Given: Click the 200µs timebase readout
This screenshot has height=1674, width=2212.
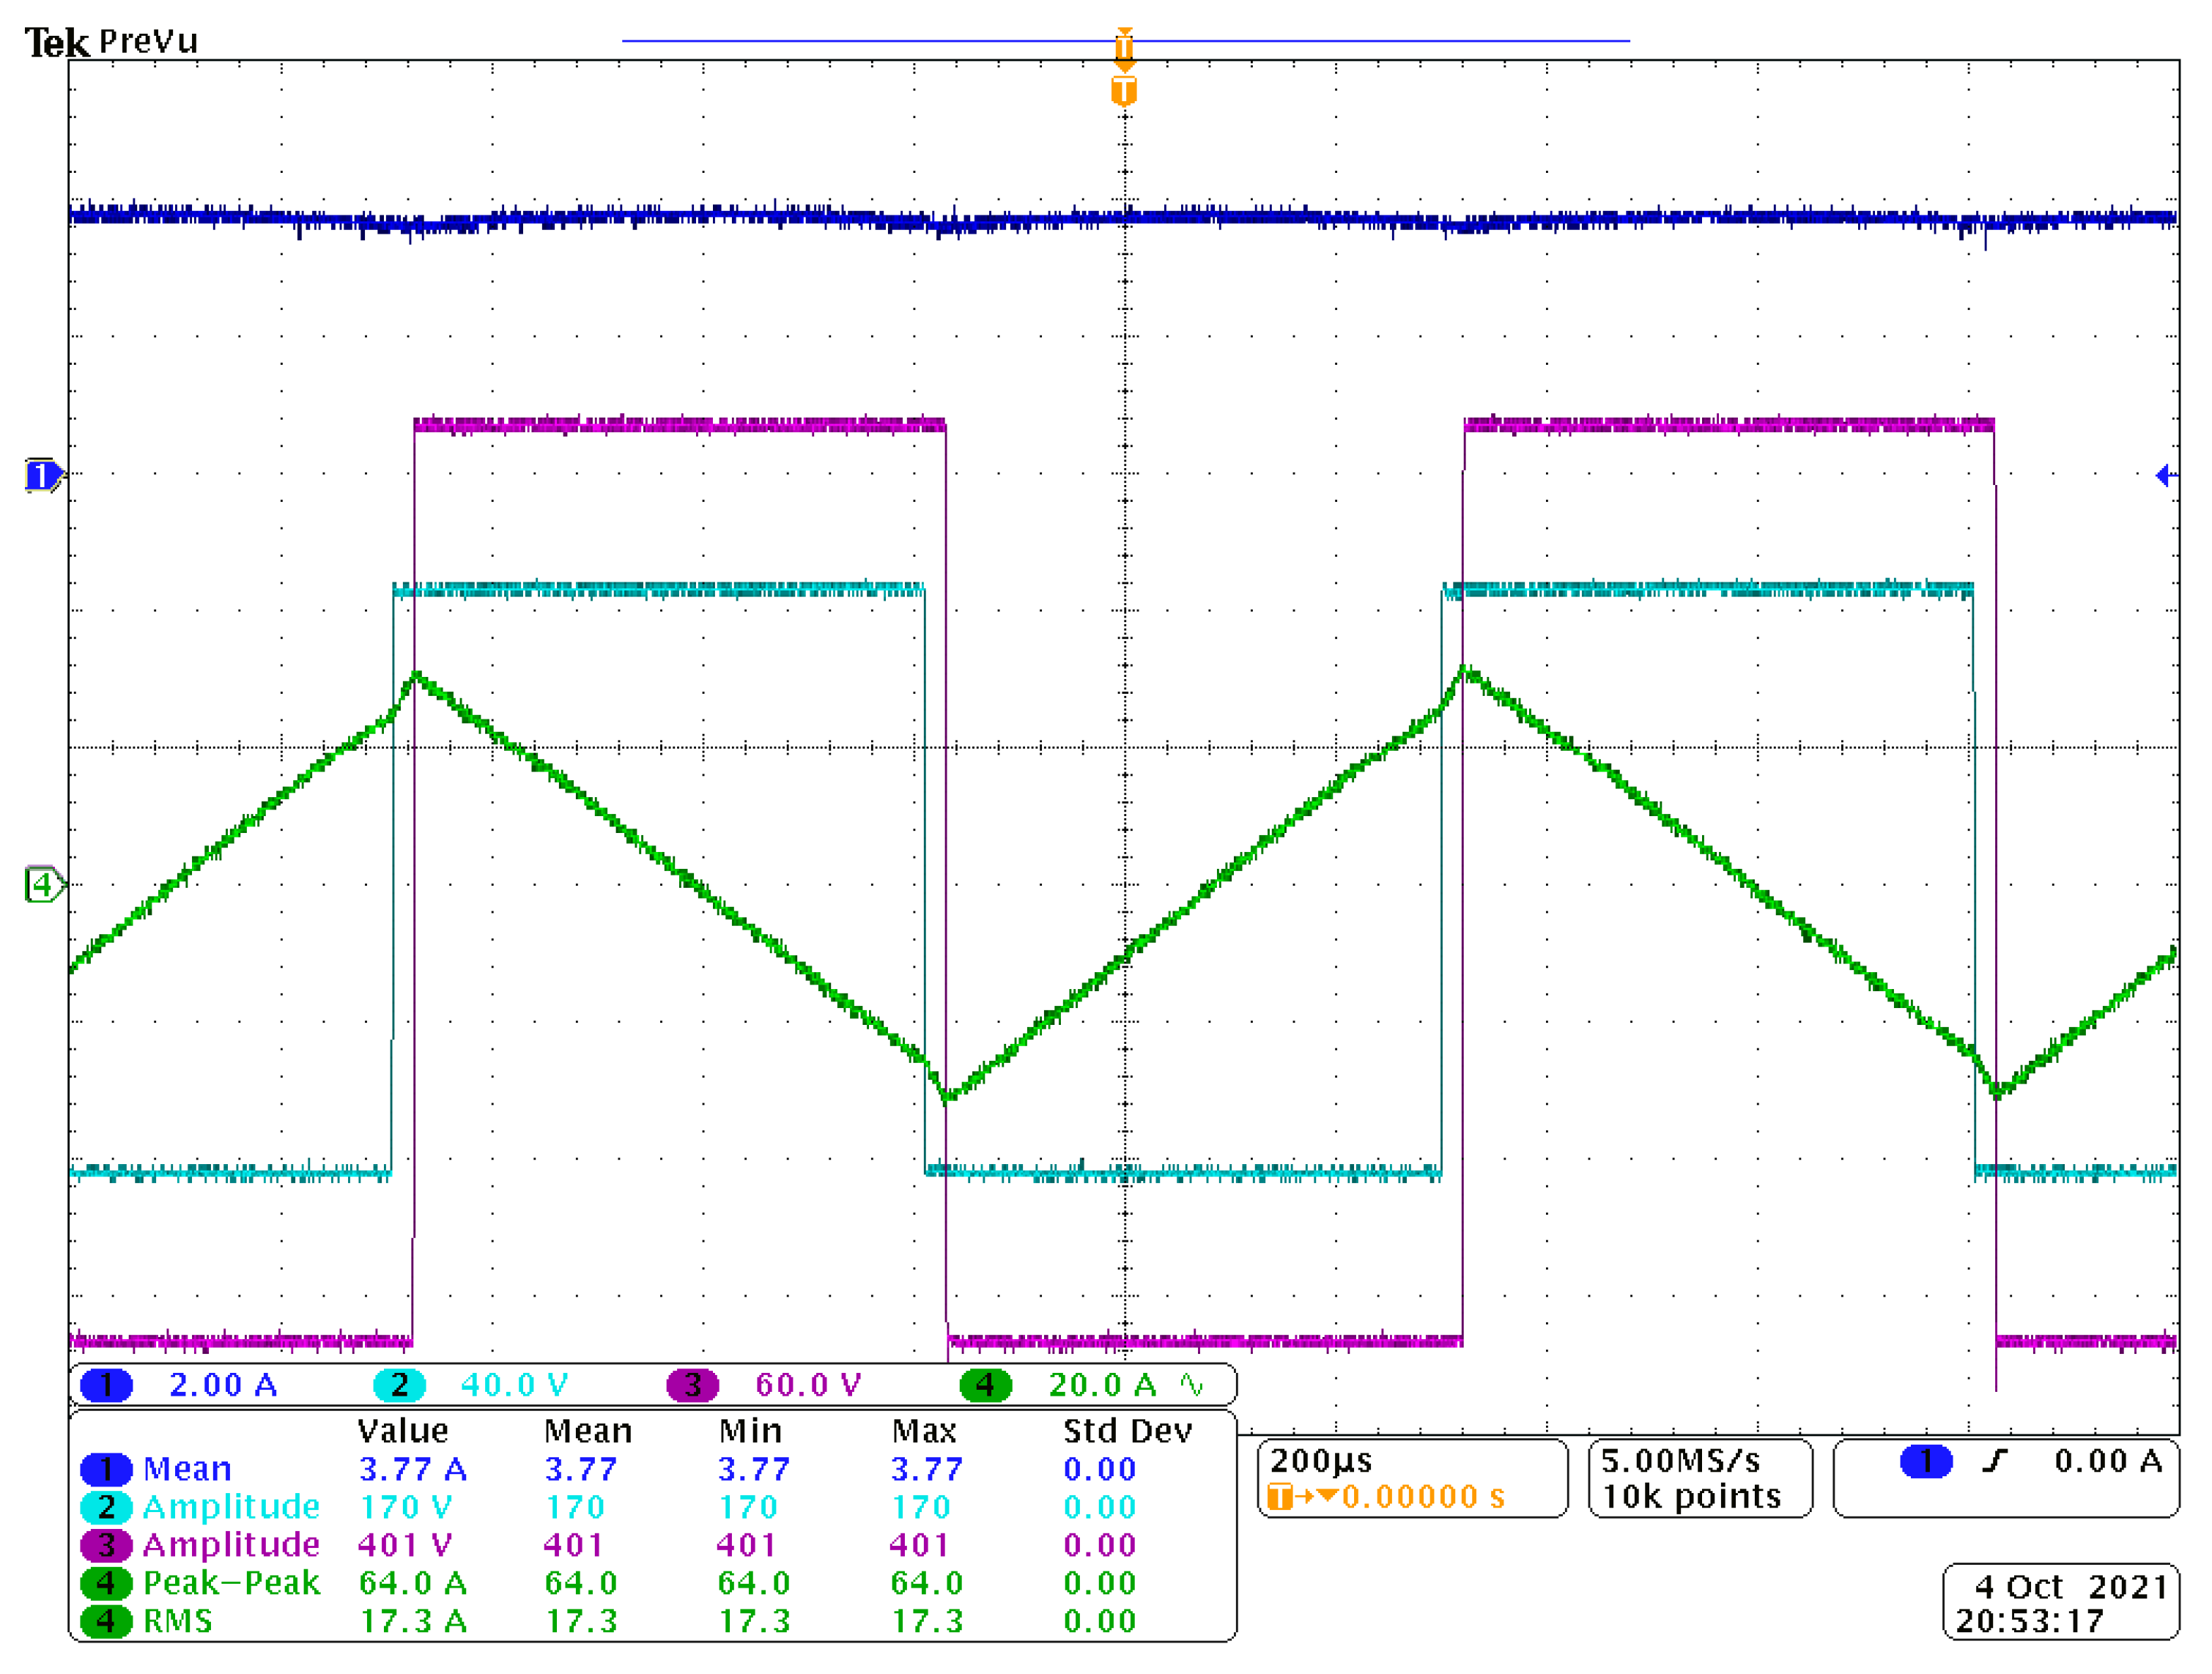Looking at the screenshot, I should [1321, 1461].
